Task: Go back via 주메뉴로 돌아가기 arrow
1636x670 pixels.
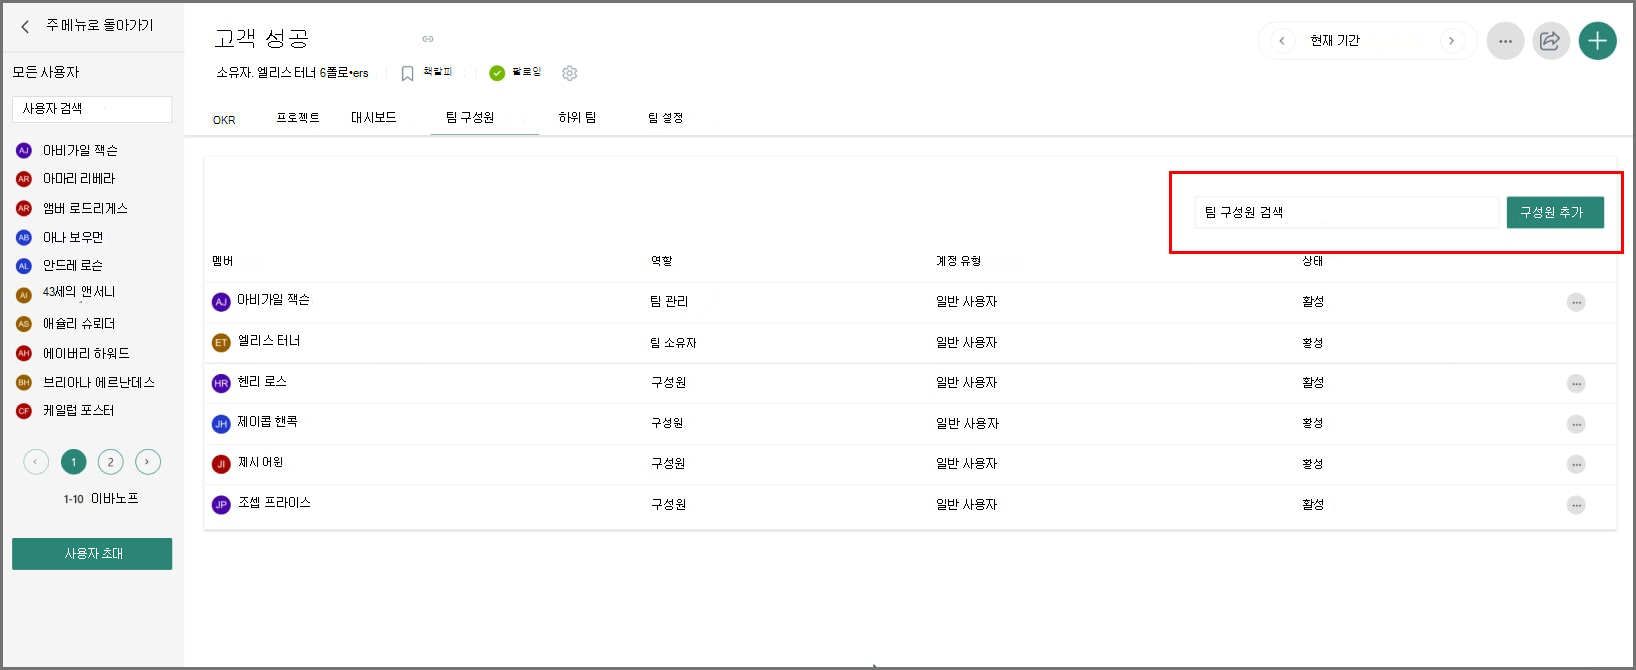Action: tap(25, 27)
